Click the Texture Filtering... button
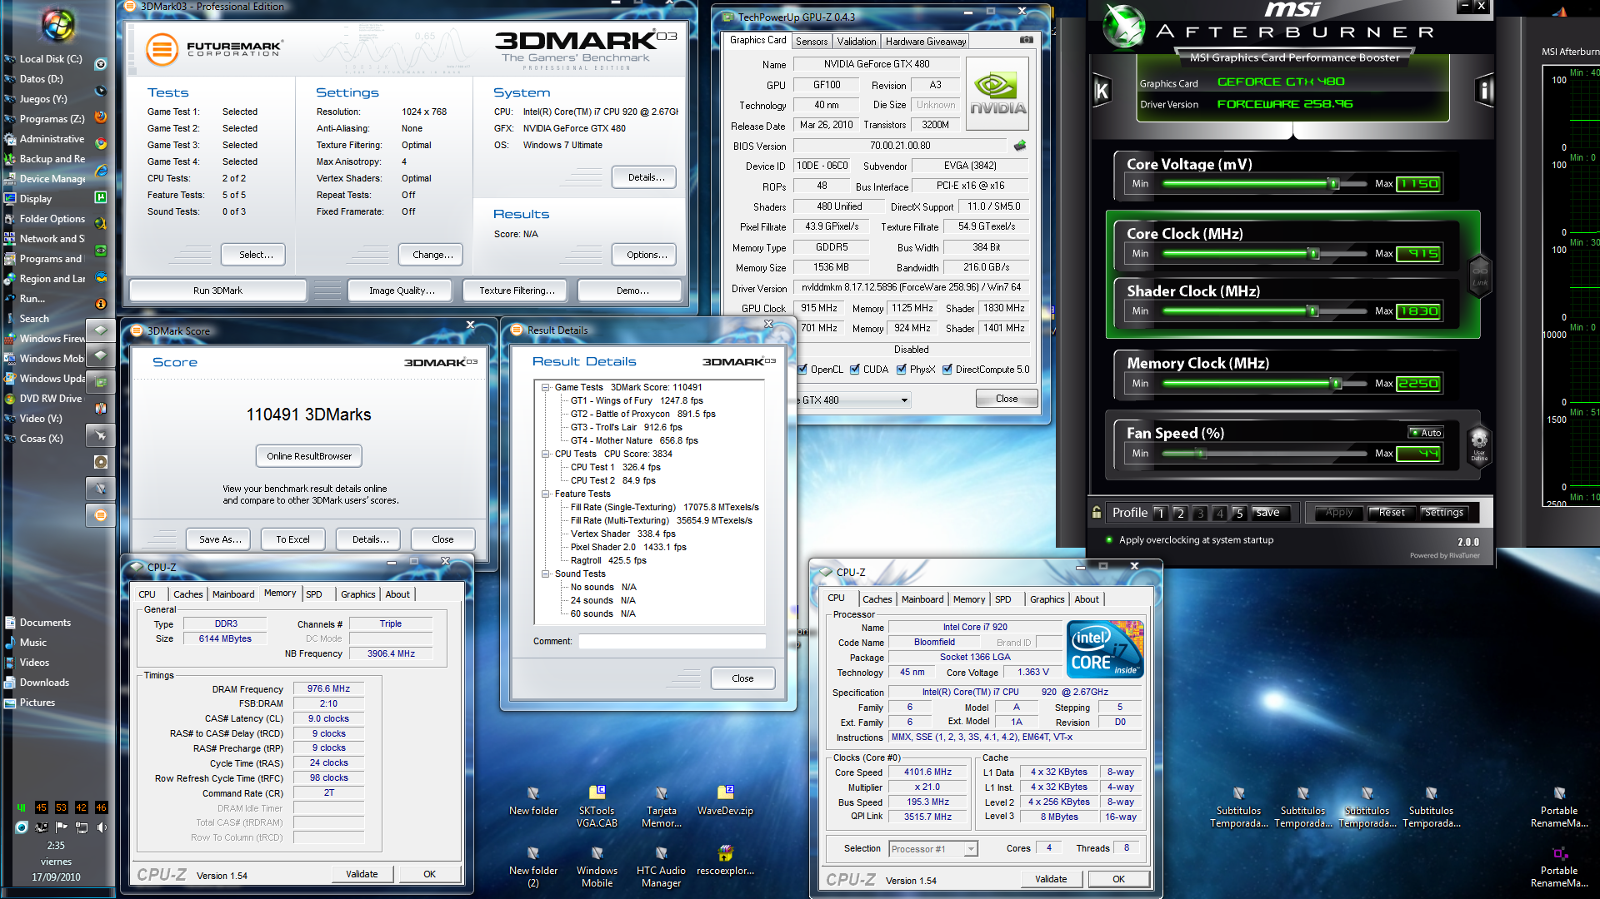 (x=515, y=290)
